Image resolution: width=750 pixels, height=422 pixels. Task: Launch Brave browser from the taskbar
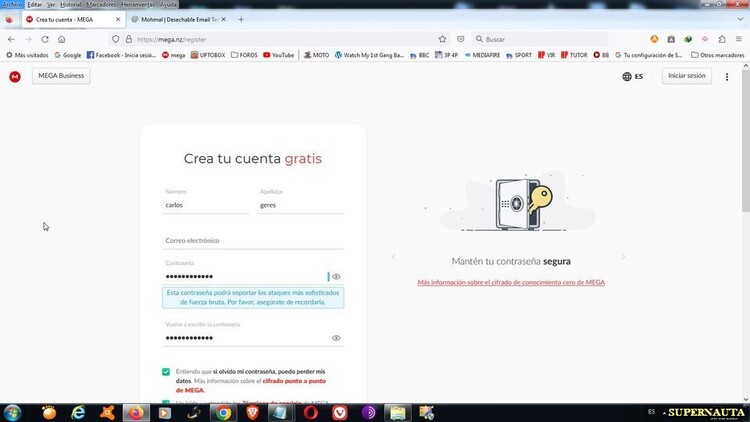tap(253, 412)
